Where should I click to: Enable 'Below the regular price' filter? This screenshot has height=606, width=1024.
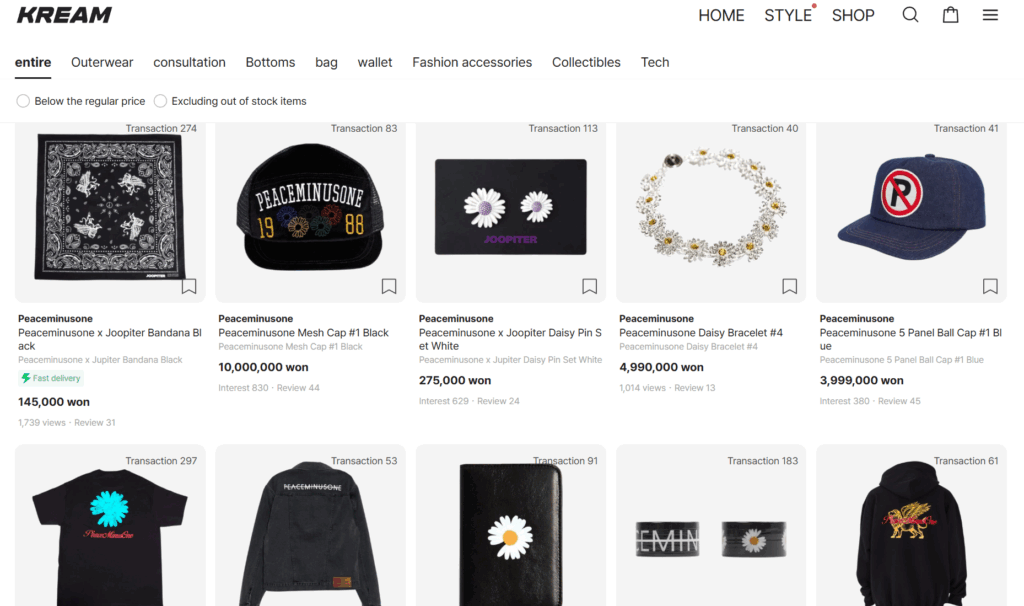tap(23, 101)
